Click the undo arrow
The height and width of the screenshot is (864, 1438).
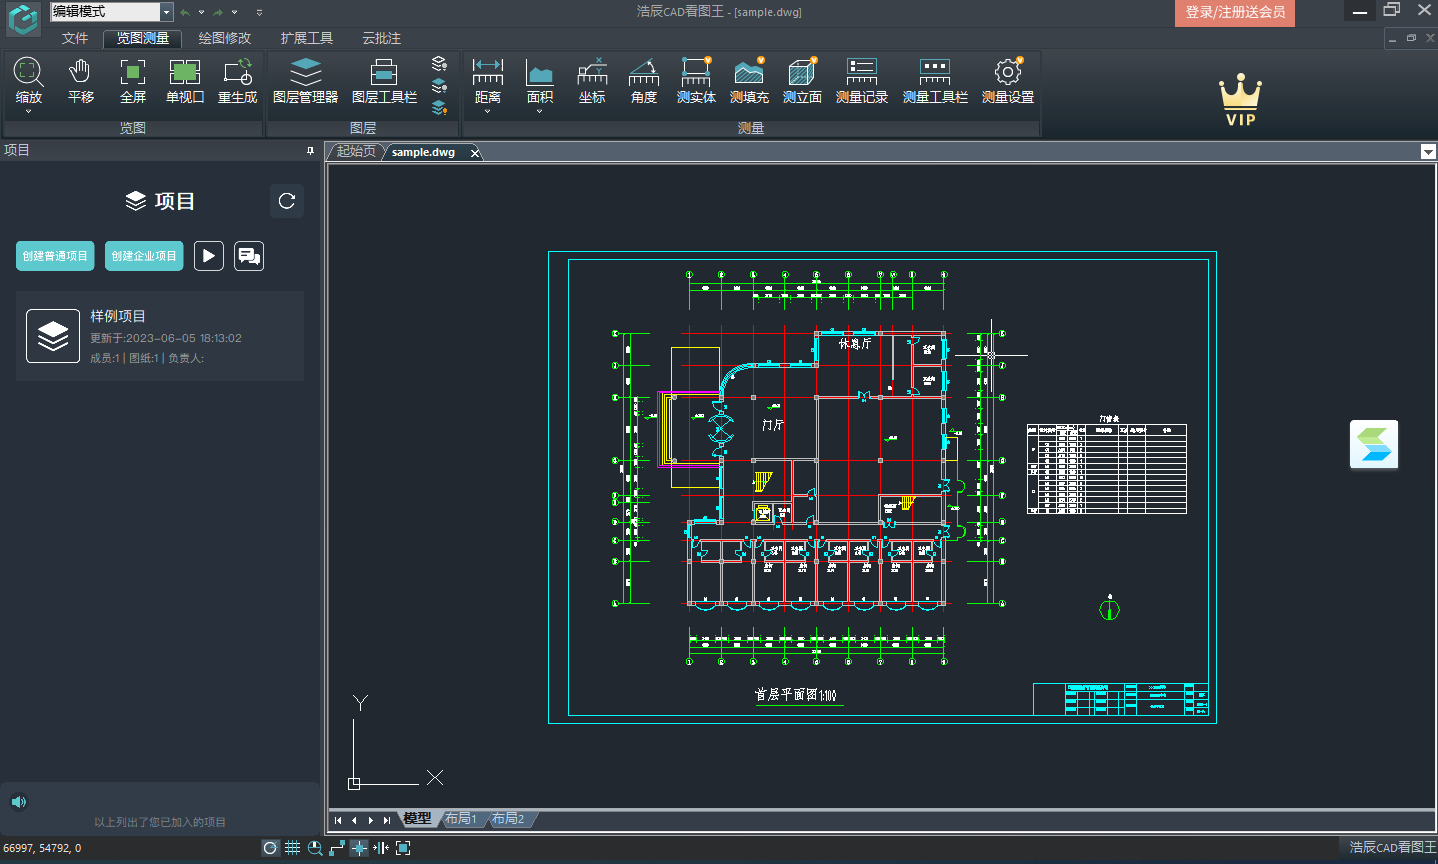tap(185, 12)
